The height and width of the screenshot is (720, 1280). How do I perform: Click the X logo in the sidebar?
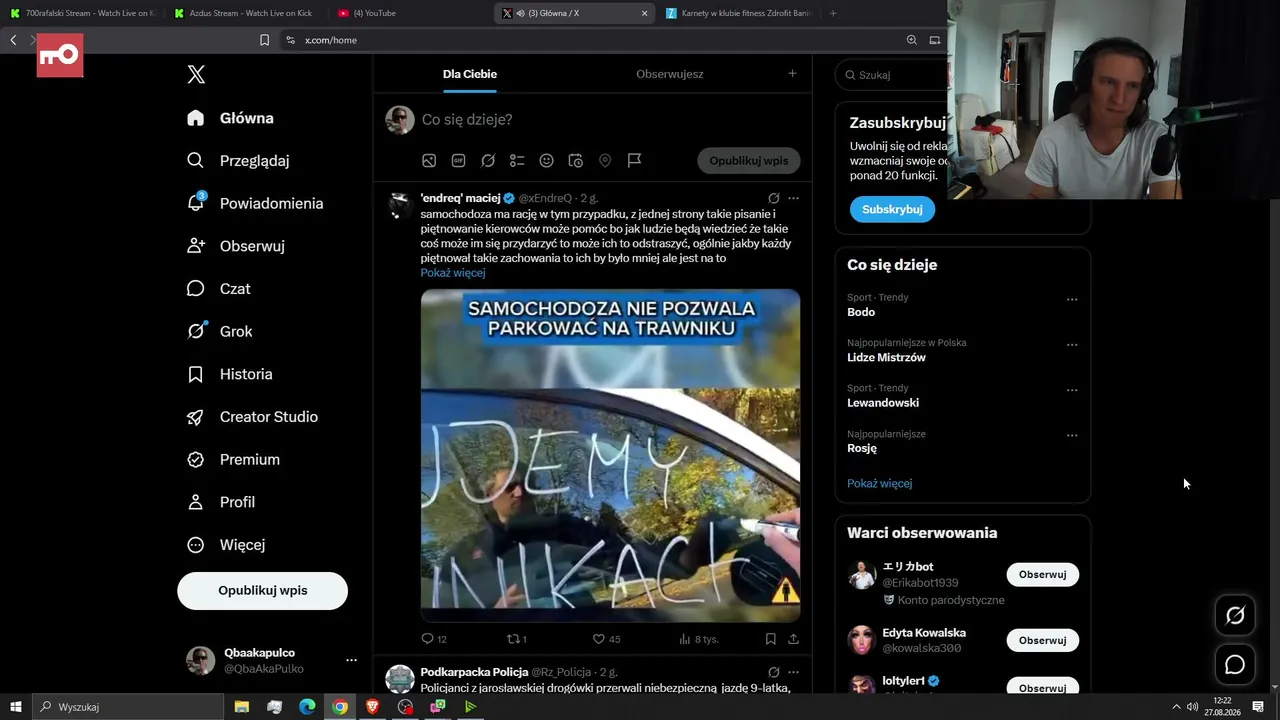tap(196, 75)
